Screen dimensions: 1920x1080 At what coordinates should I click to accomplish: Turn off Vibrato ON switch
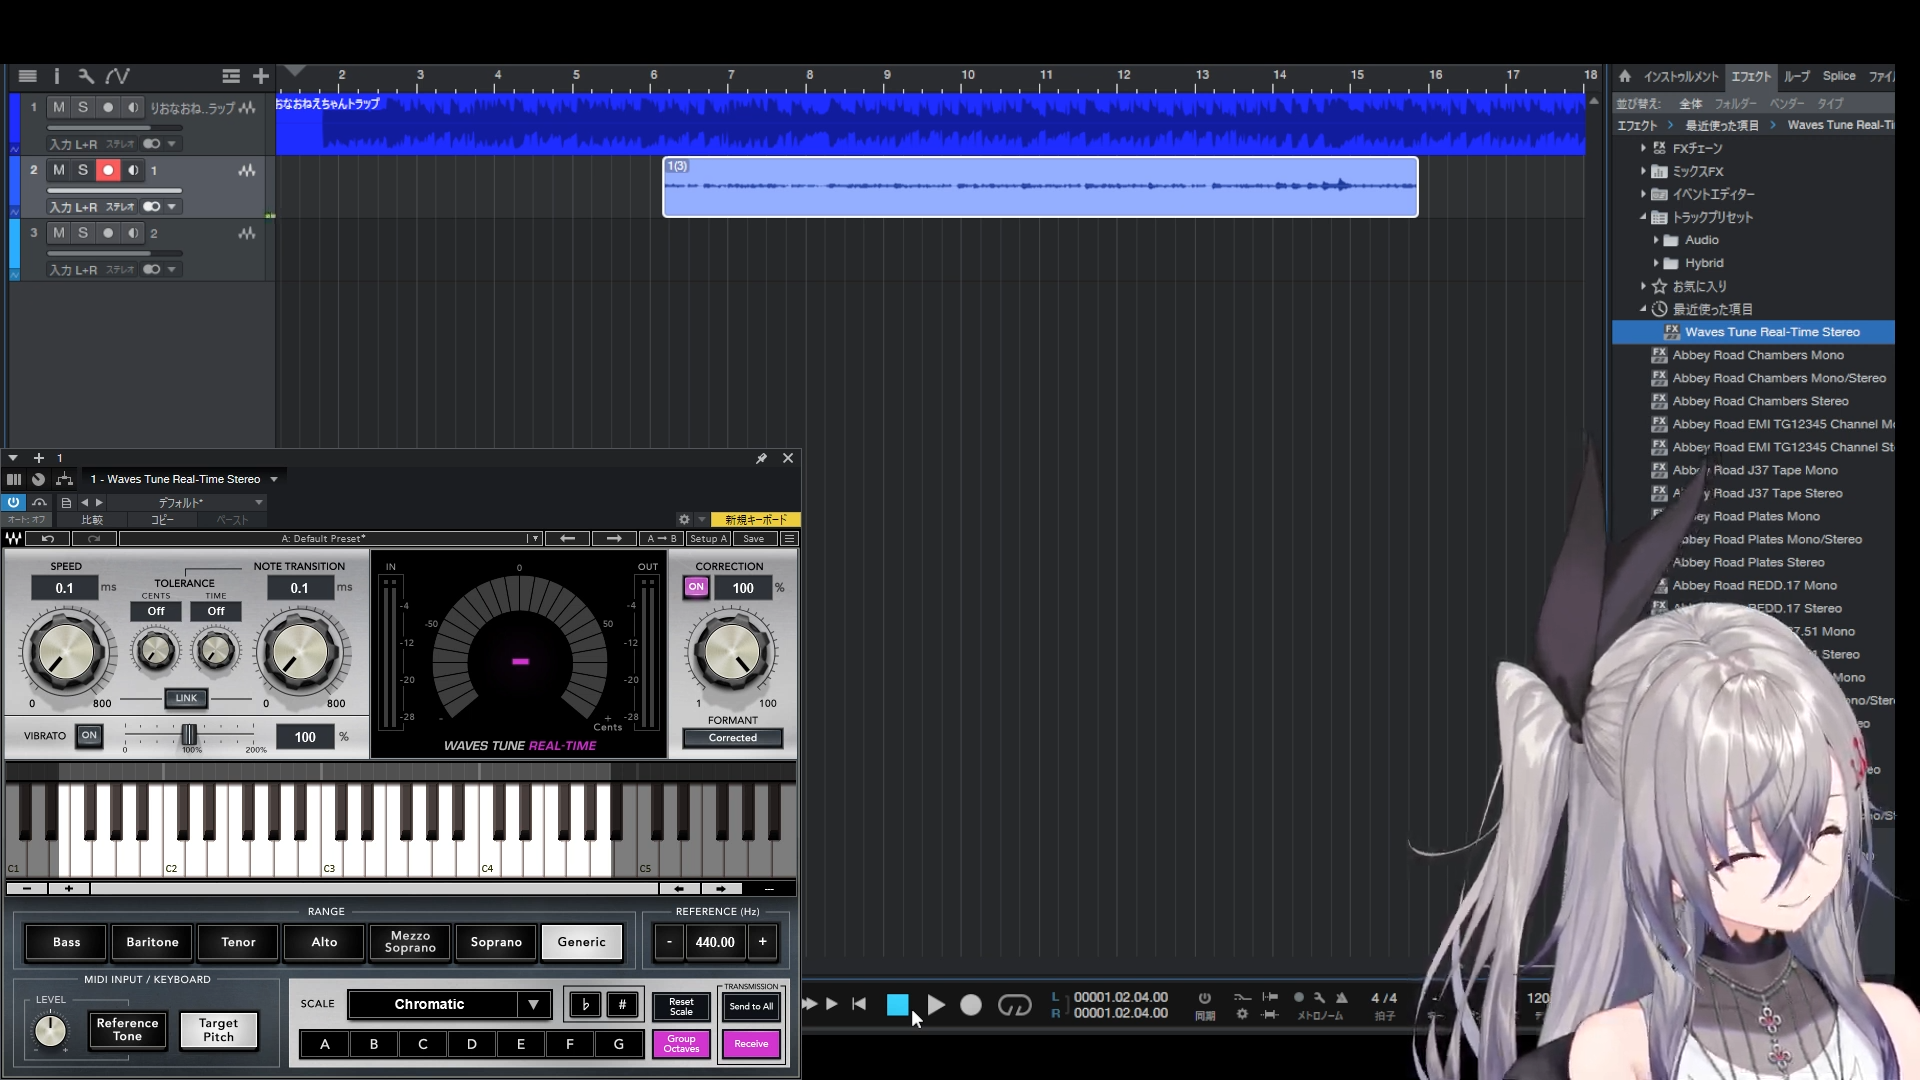[x=89, y=736]
